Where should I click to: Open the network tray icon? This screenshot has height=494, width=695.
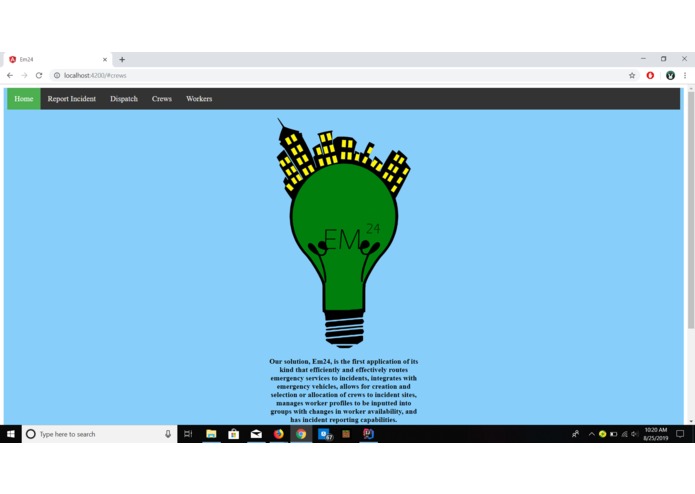pyautogui.click(x=624, y=434)
